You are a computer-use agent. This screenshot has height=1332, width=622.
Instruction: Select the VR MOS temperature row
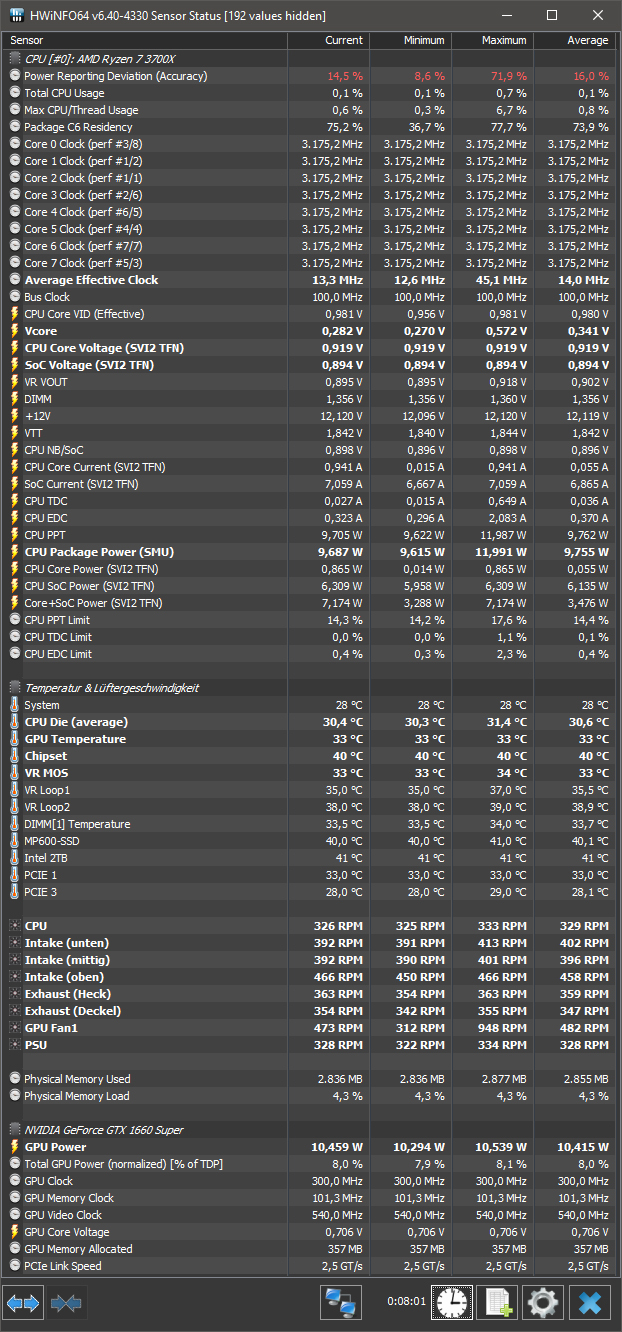click(309, 773)
